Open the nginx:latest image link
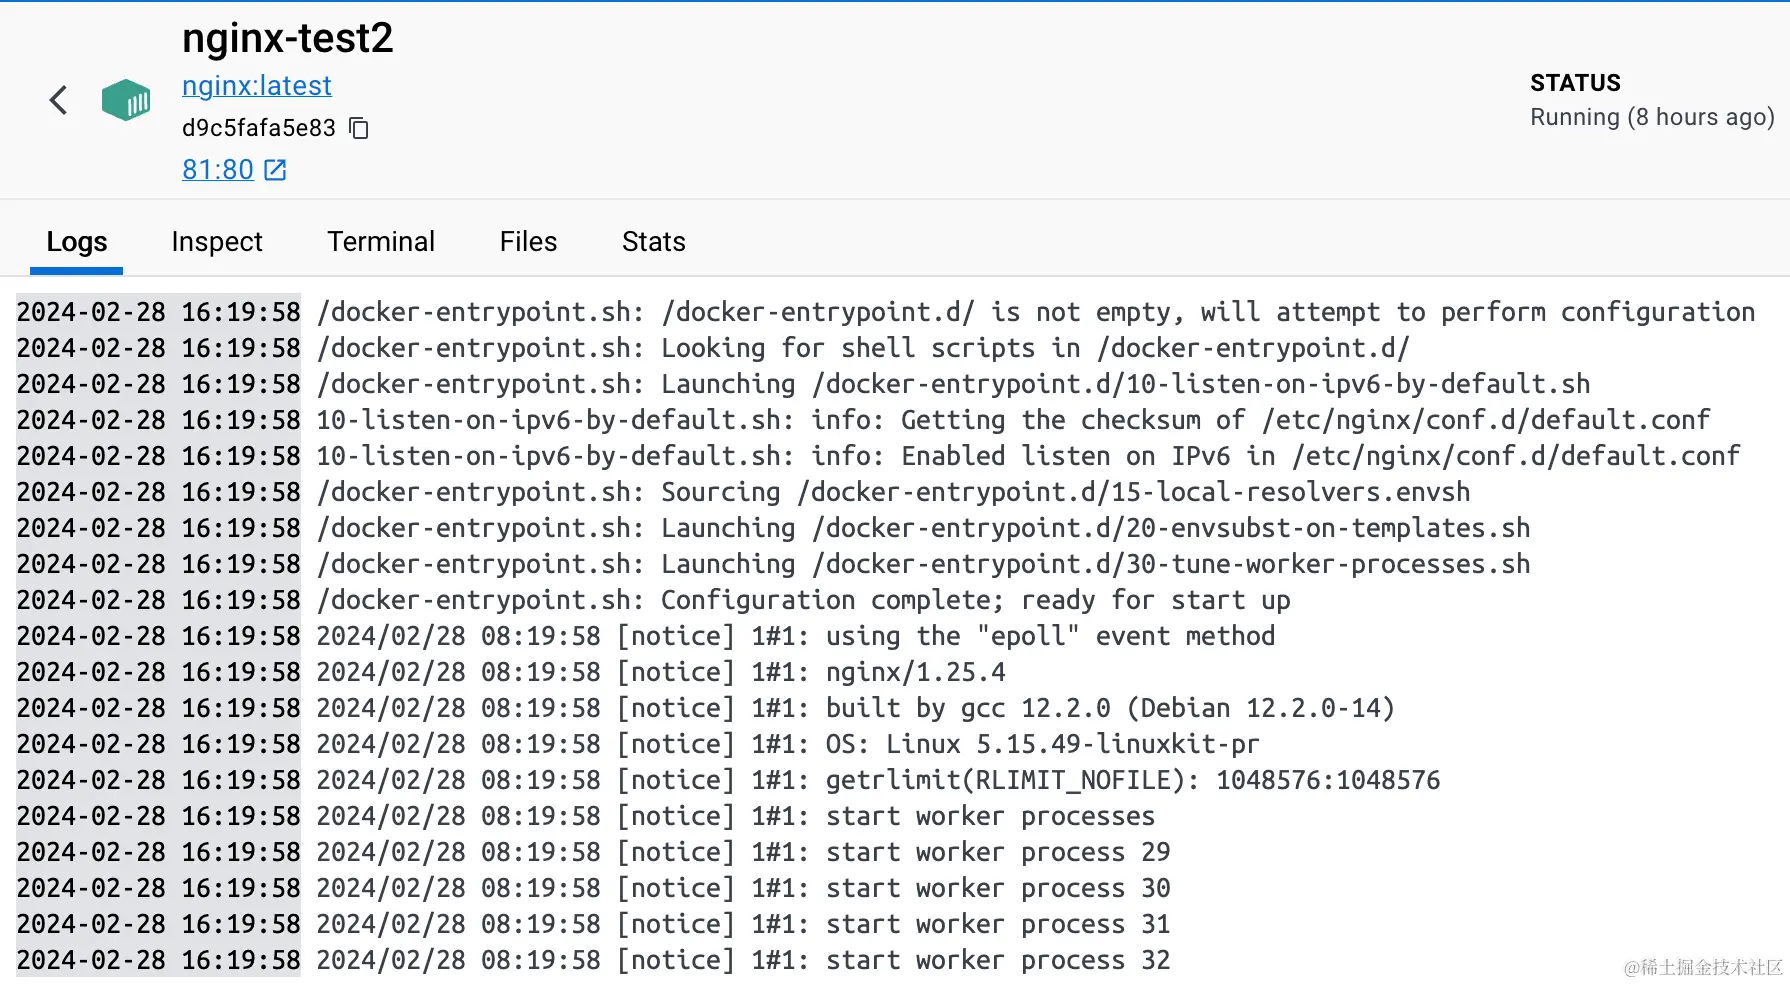Viewport: 1790px width, 984px height. 256,86
